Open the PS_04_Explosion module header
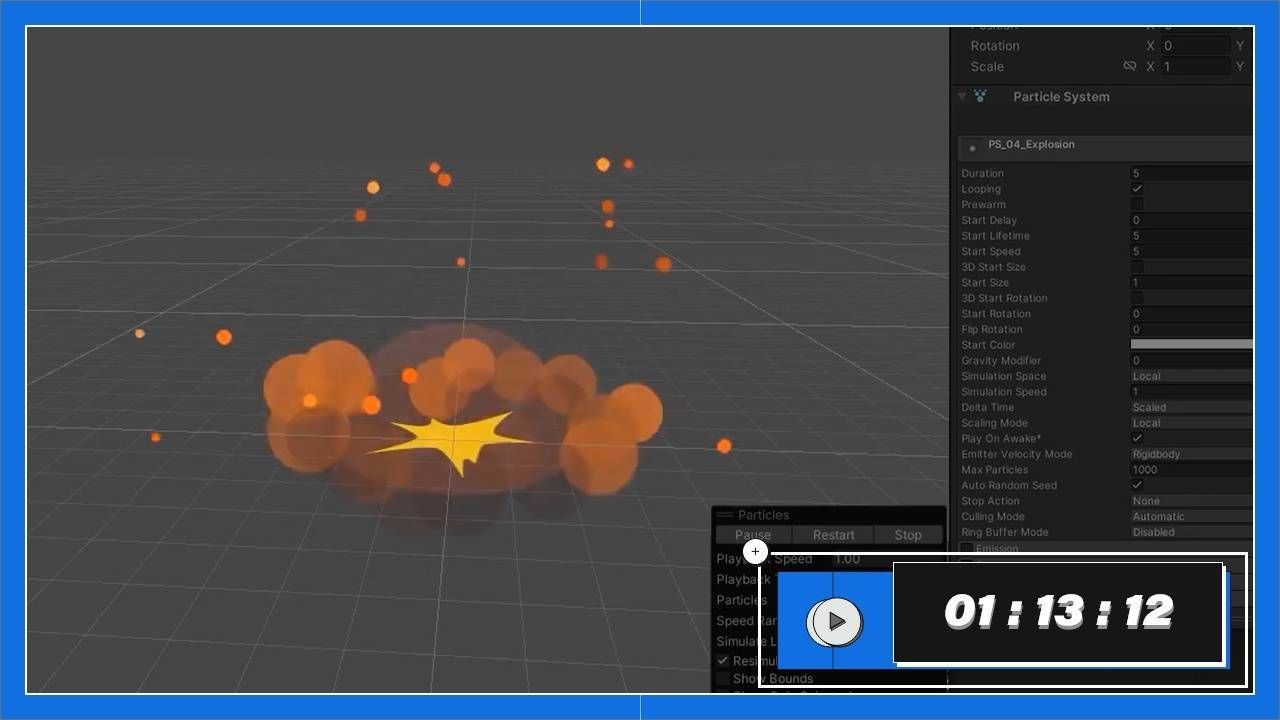 (x=1105, y=147)
